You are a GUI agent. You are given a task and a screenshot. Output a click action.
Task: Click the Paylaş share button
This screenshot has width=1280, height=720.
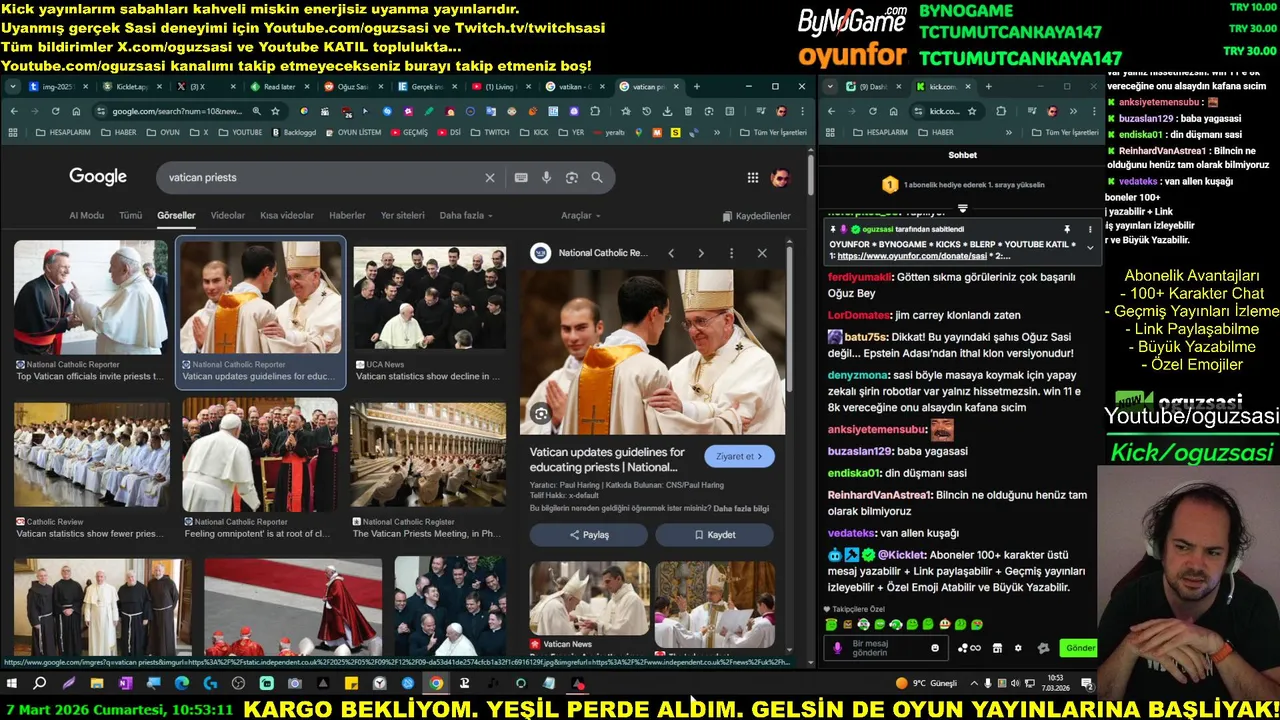[589, 535]
